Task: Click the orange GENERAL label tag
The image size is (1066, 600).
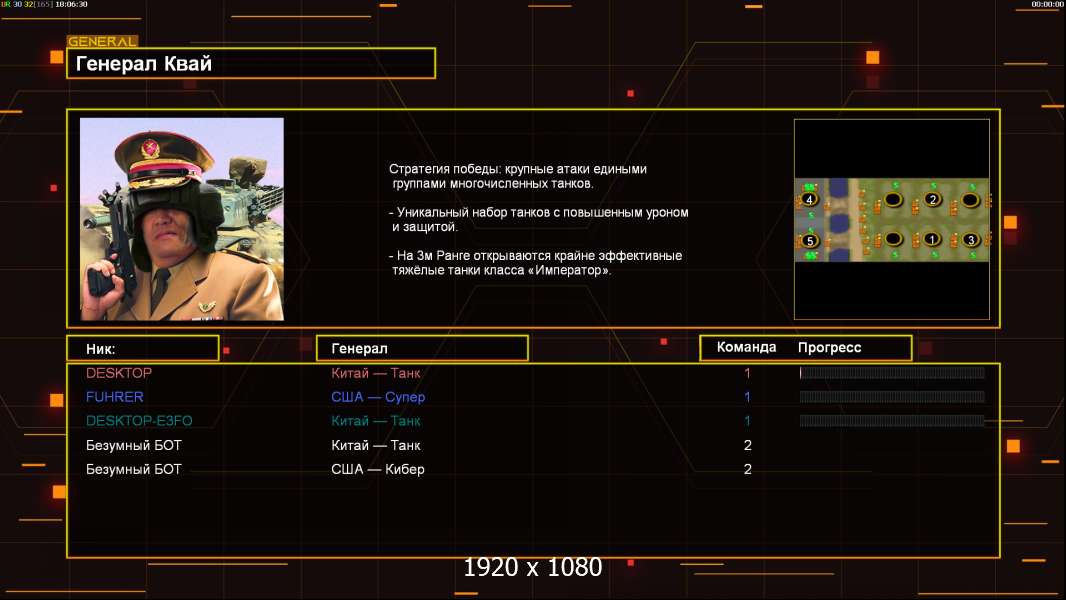Action: (x=102, y=41)
